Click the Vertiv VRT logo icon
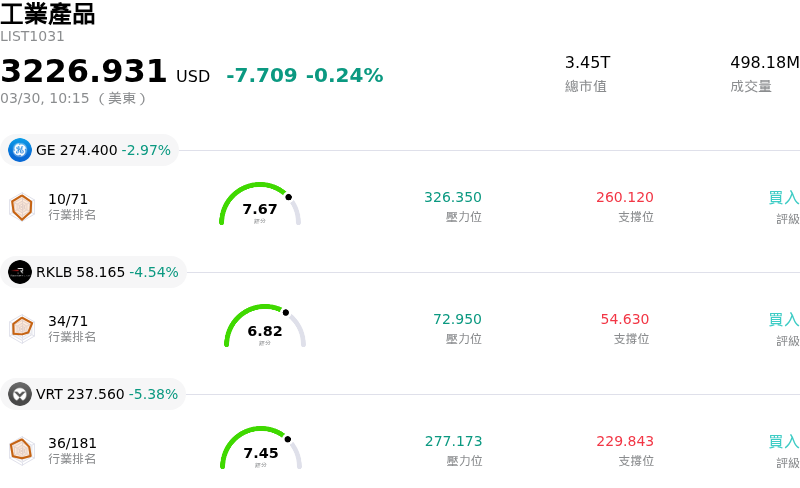800x488 pixels. 20,394
